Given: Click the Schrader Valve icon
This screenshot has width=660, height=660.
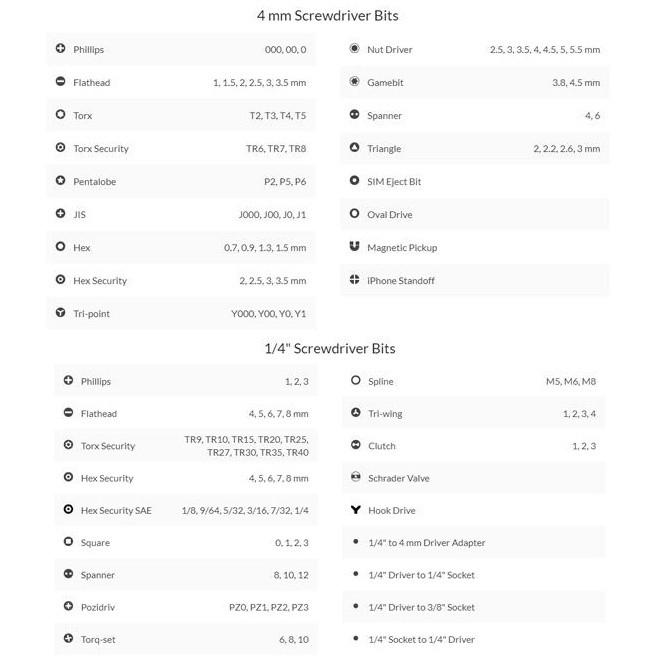Looking at the screenshot, I should [x=355, y=478].
